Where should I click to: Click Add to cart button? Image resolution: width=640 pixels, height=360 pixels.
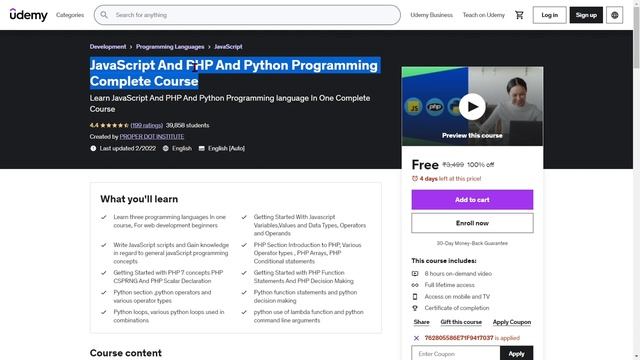pyautogui.click(x=472, y=200)
